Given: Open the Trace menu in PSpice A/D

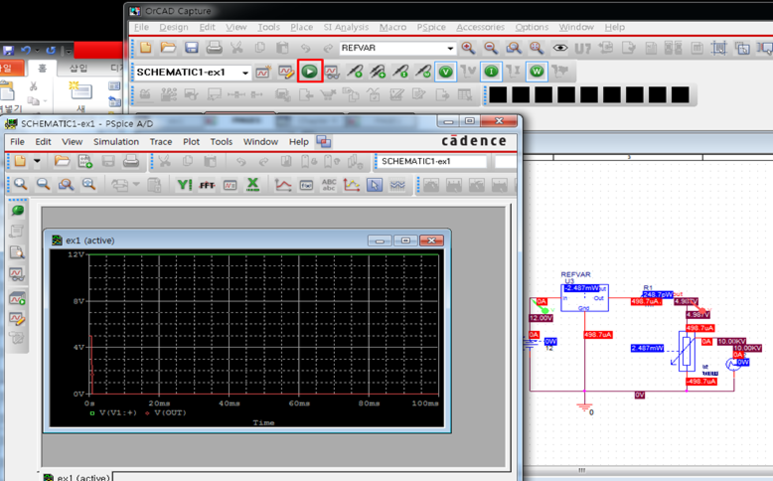Looking at the screenshot, I should coord(161,142).
